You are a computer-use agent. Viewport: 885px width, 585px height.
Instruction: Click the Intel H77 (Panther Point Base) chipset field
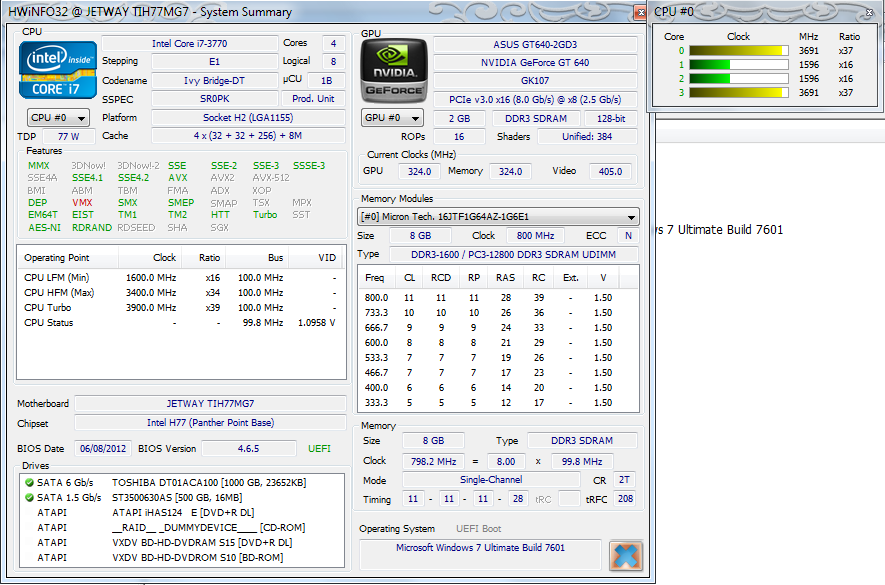click(x=210, y=422)
